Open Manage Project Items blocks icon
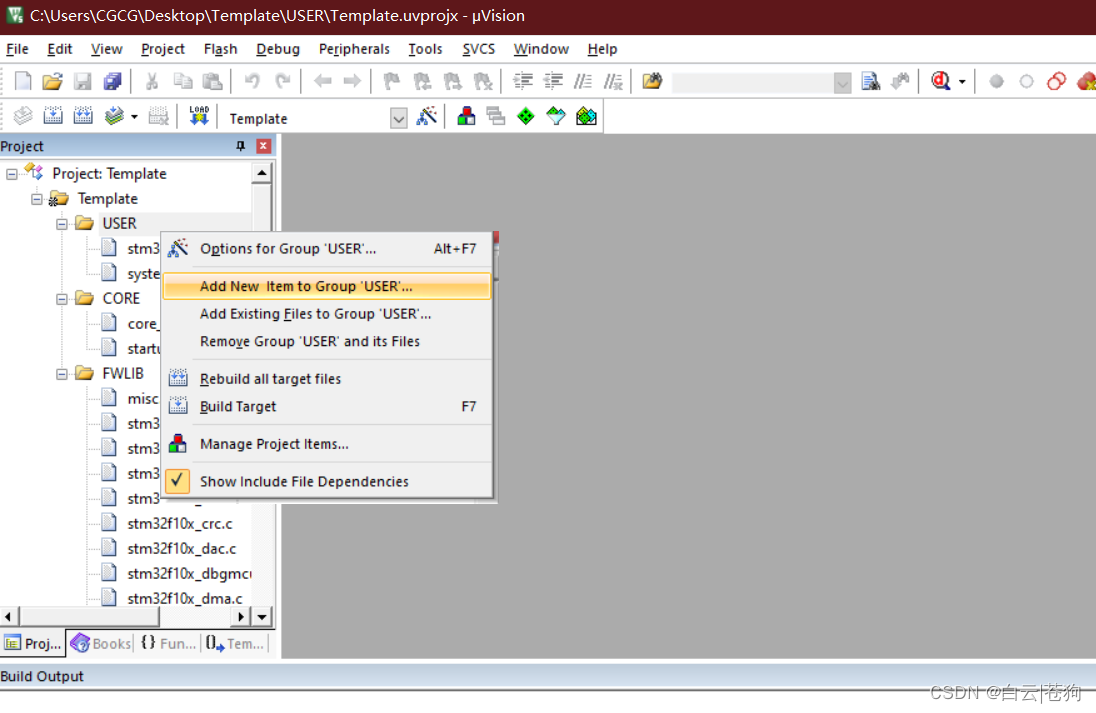This screenshot has height=713, width=1096. click(466, 116)
